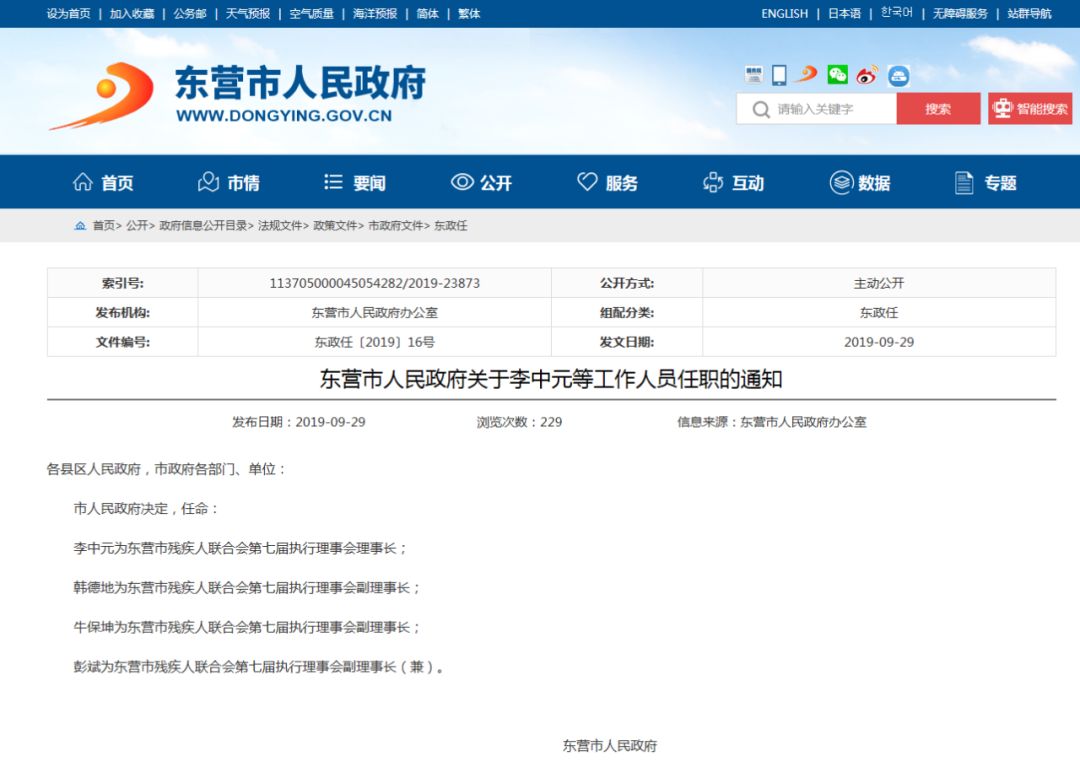Open 要闻 in the main navigation

[355, 183]
